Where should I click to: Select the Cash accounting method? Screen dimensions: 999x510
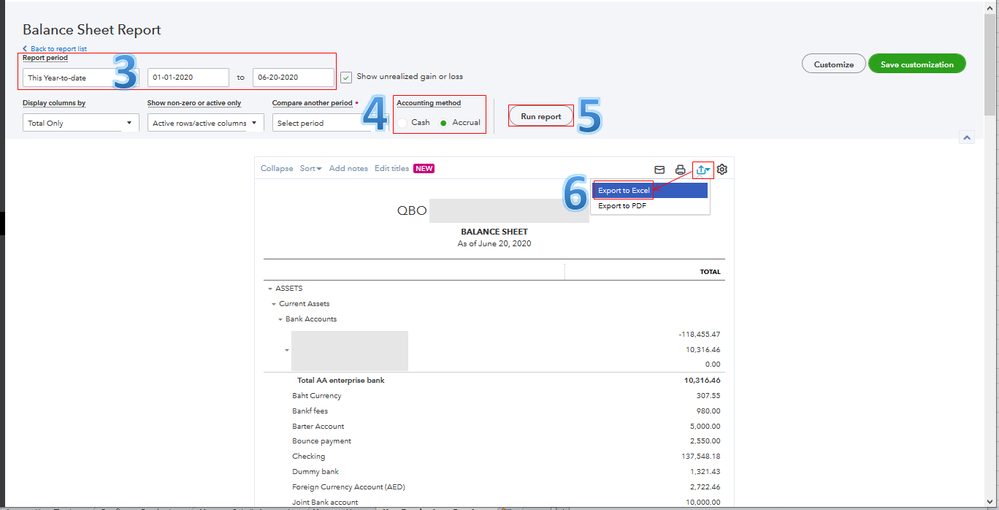402,122
